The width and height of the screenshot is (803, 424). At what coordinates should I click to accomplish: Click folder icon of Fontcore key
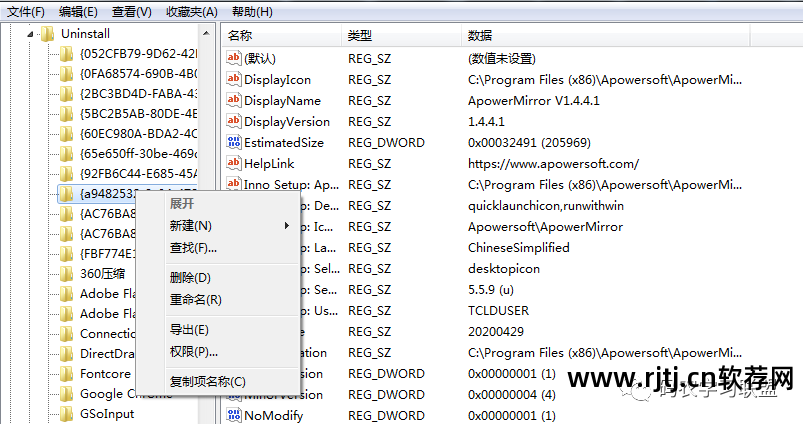67,374
